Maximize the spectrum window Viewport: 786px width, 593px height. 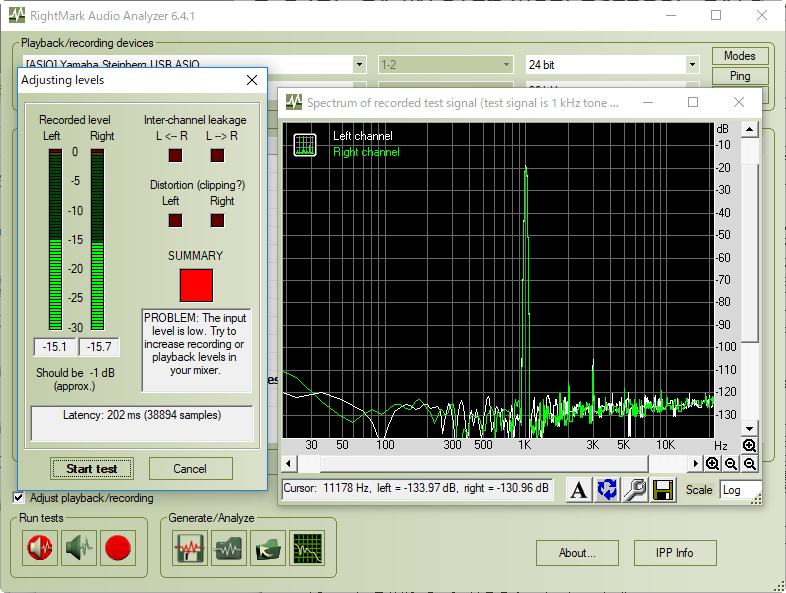click(693, 102)
